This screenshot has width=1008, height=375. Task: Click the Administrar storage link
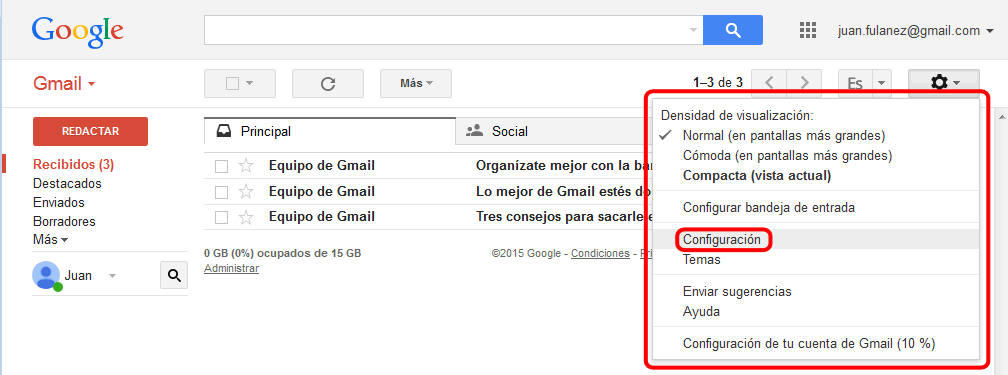click(x=231, y=268)
